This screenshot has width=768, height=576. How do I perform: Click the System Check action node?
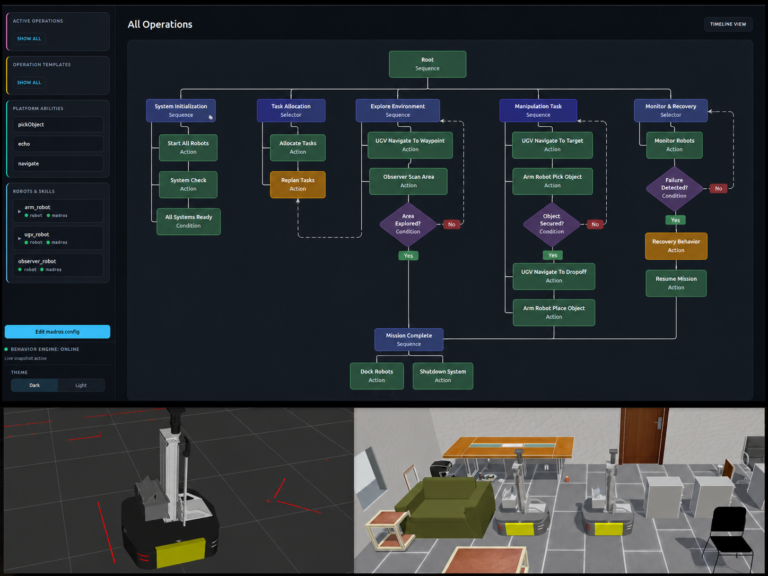pos(188,184)
